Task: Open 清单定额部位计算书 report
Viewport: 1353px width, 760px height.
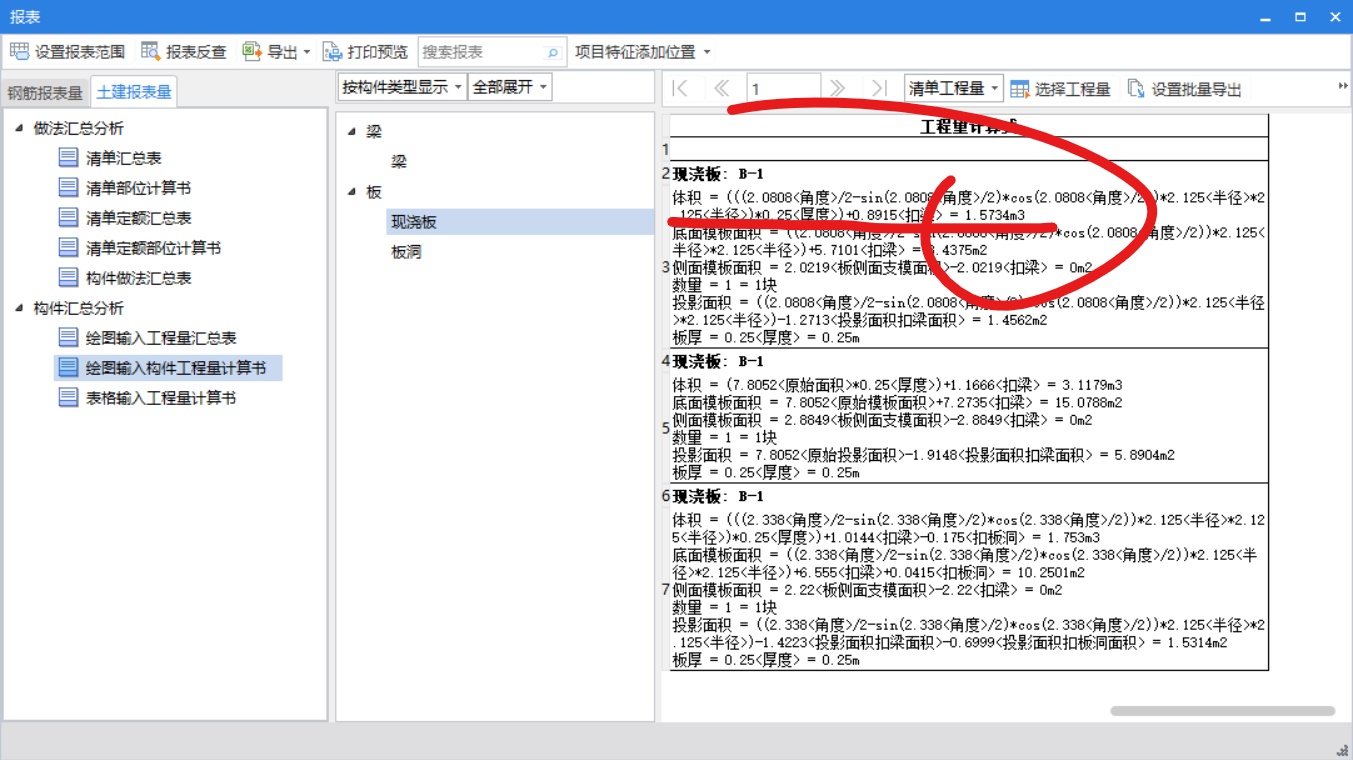Action: (x=154, y=248)
